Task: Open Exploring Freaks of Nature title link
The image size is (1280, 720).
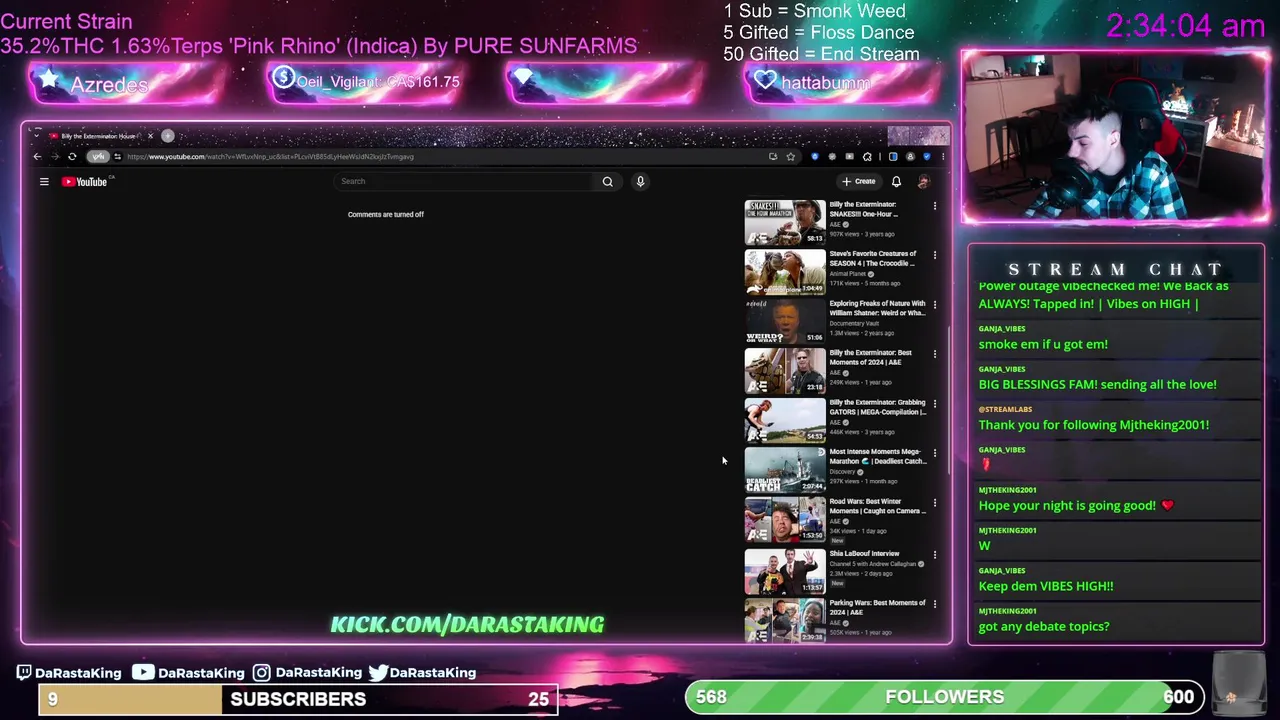Action: [x=877, y=308]
